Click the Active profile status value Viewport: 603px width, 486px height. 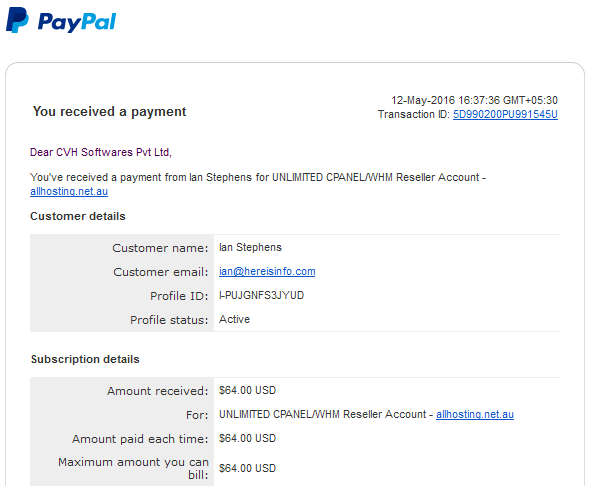(x=234, y=319)
